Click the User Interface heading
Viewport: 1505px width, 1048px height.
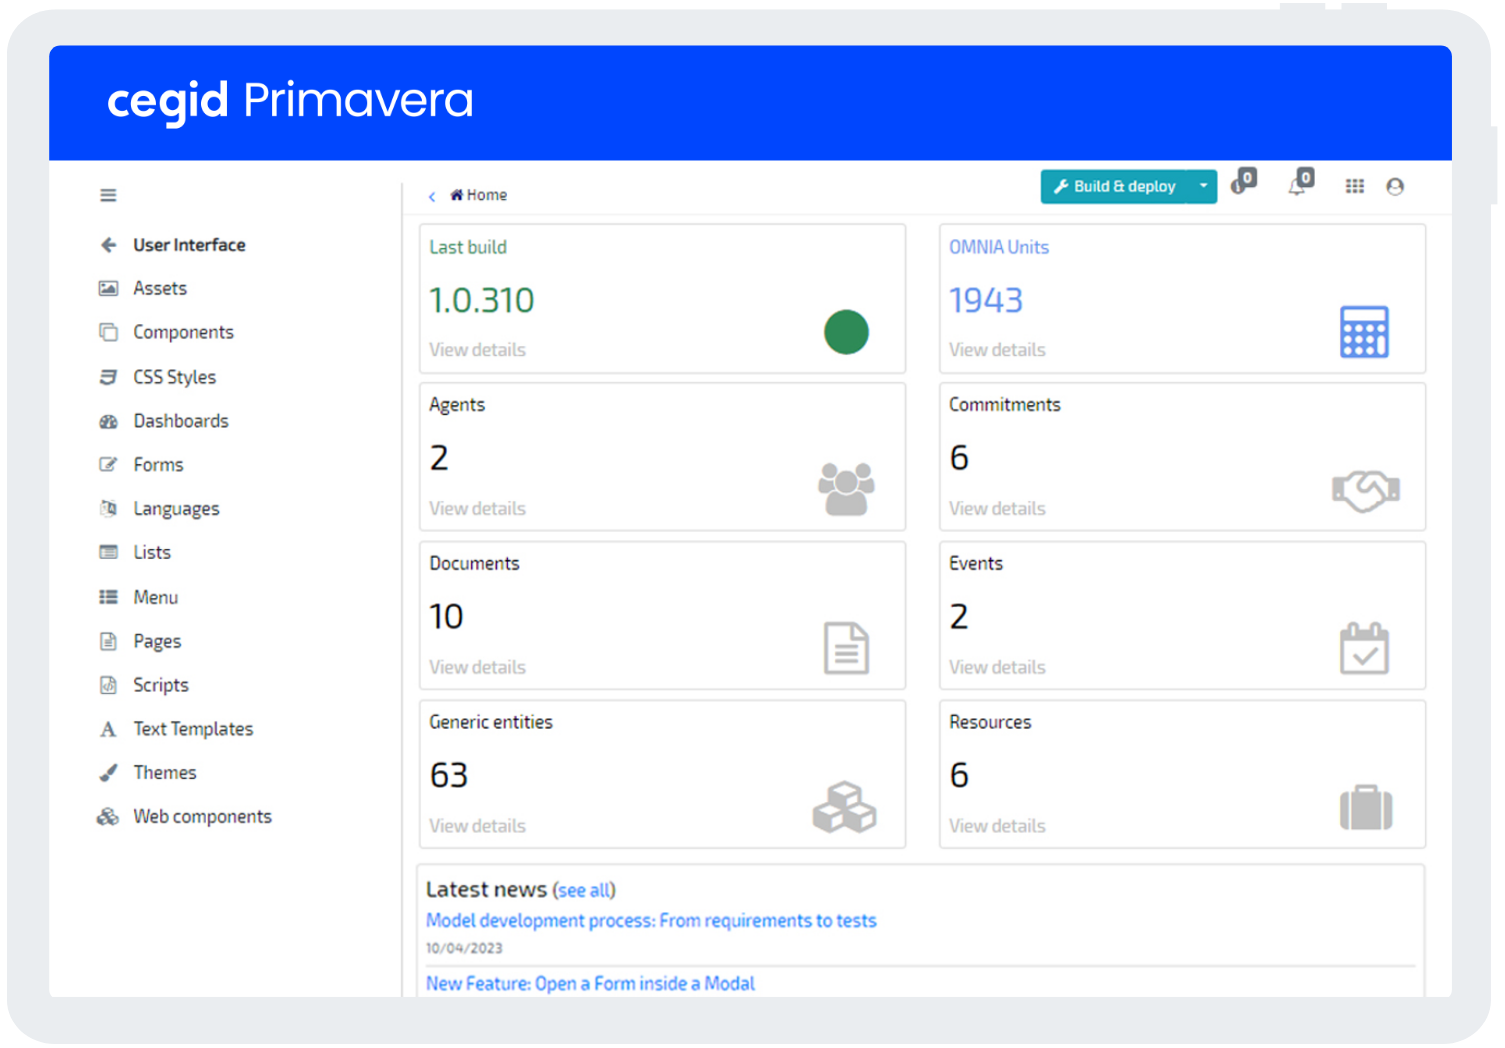[x=189, y=245]
